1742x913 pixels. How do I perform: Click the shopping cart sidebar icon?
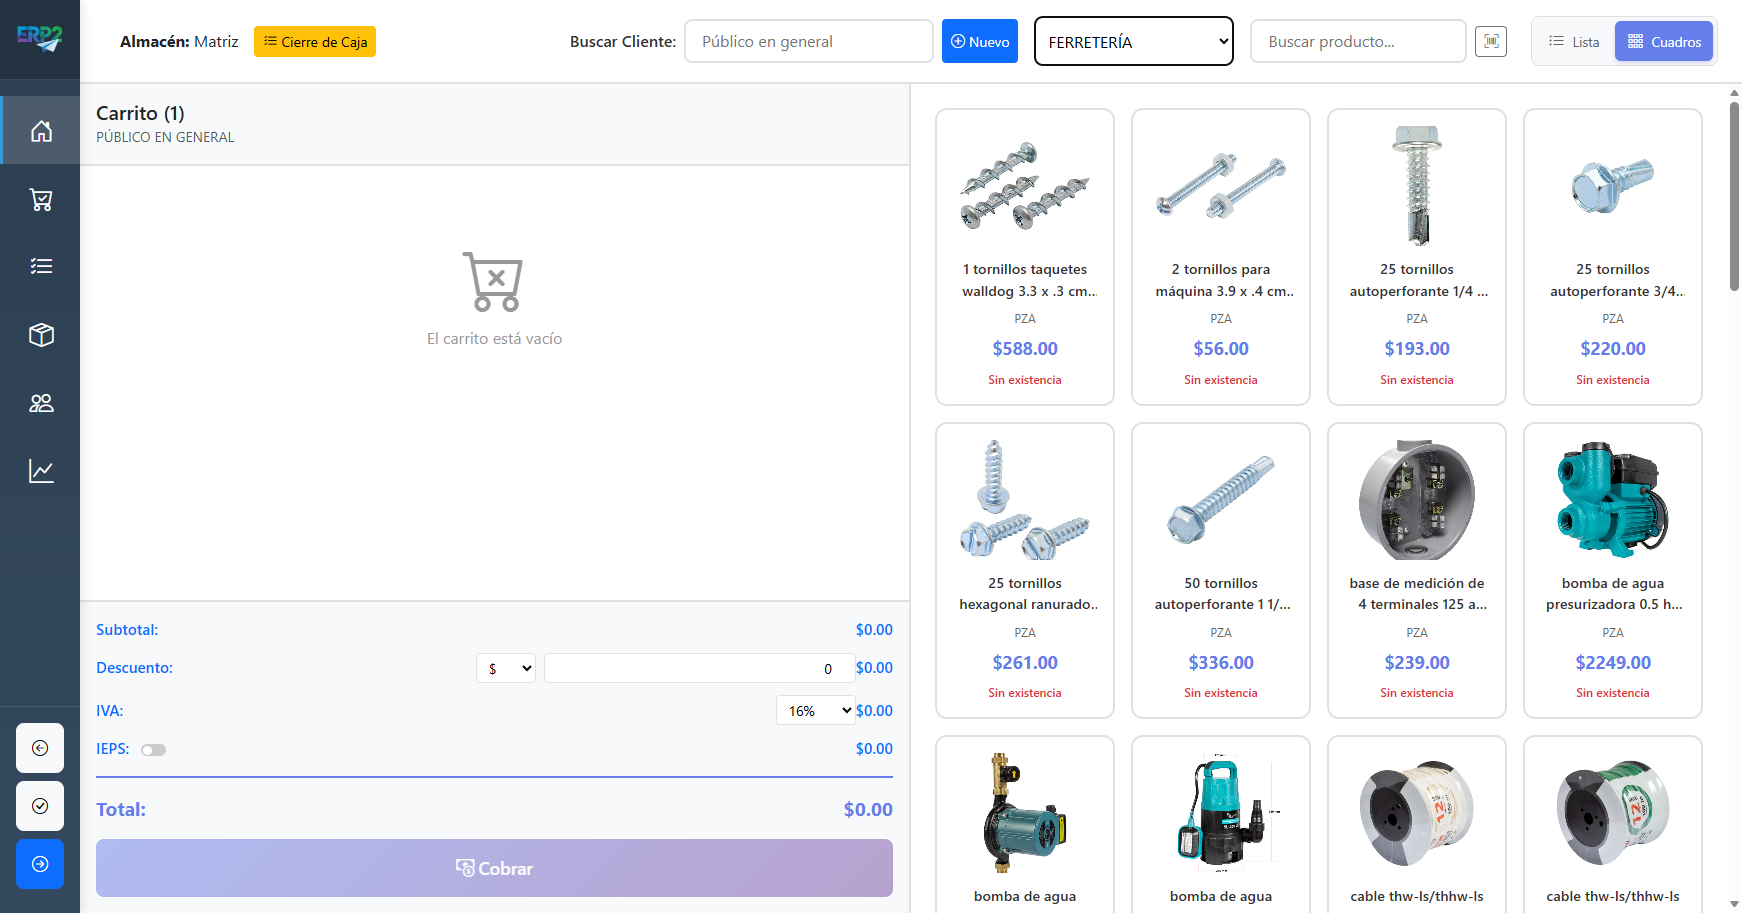pos(41,200)
